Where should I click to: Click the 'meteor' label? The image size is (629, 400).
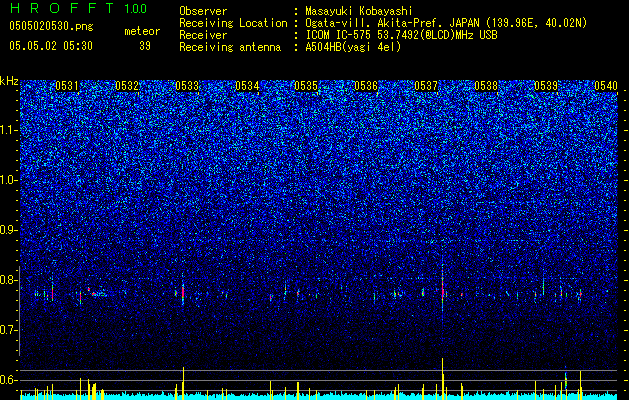(142, 31)
